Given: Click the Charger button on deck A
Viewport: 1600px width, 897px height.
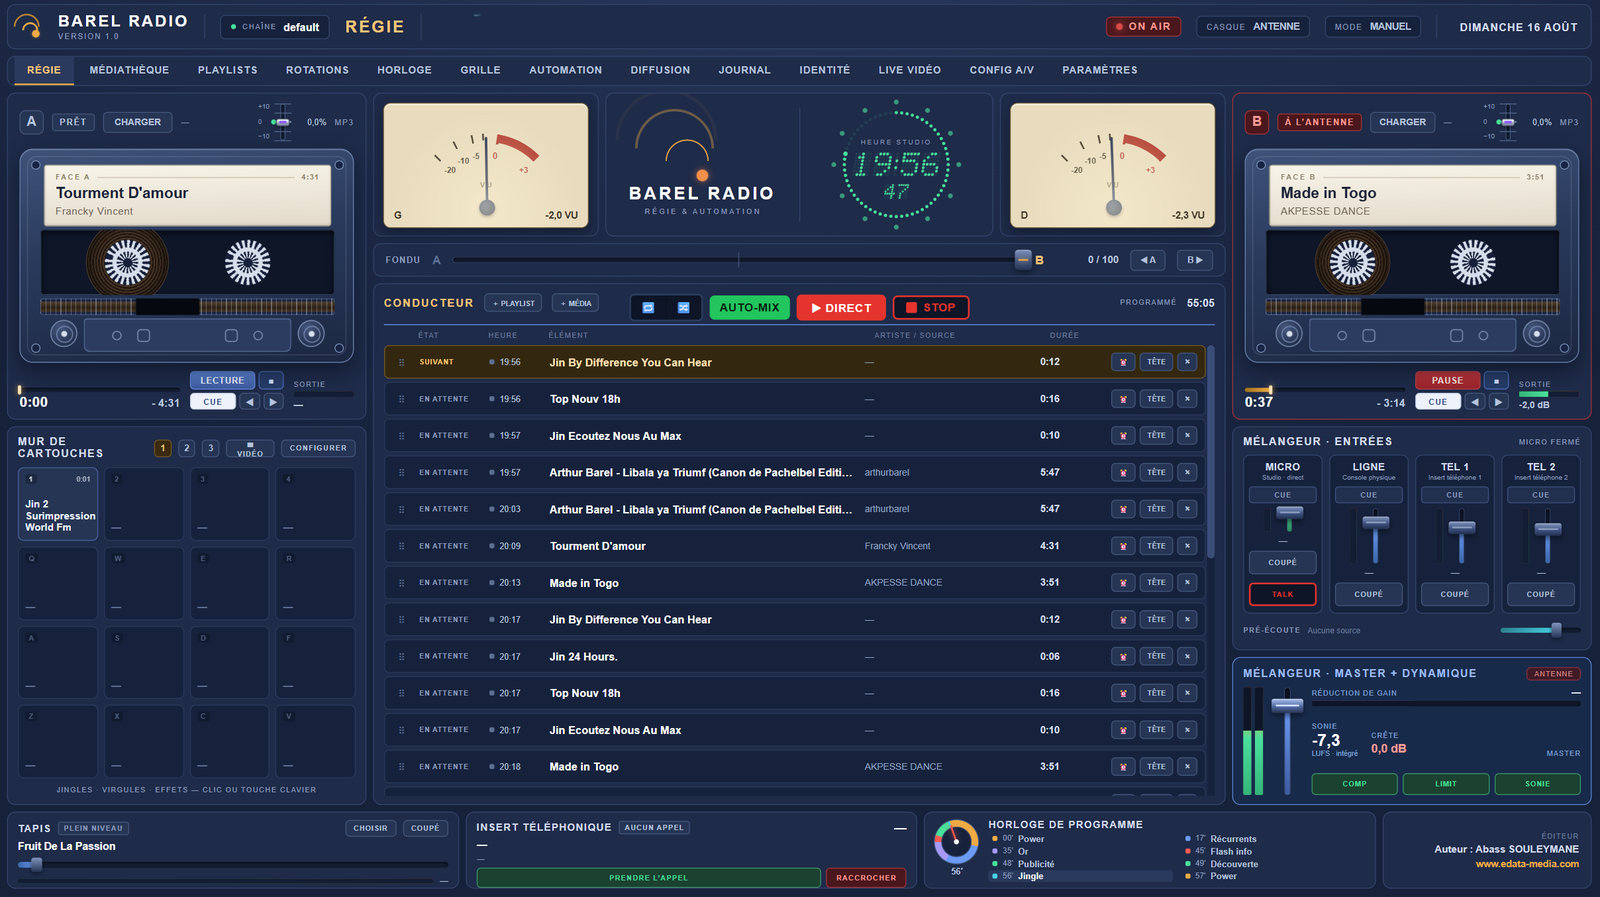Looking at the screenshot, I should pyautogui.click(x=137, y=122).
